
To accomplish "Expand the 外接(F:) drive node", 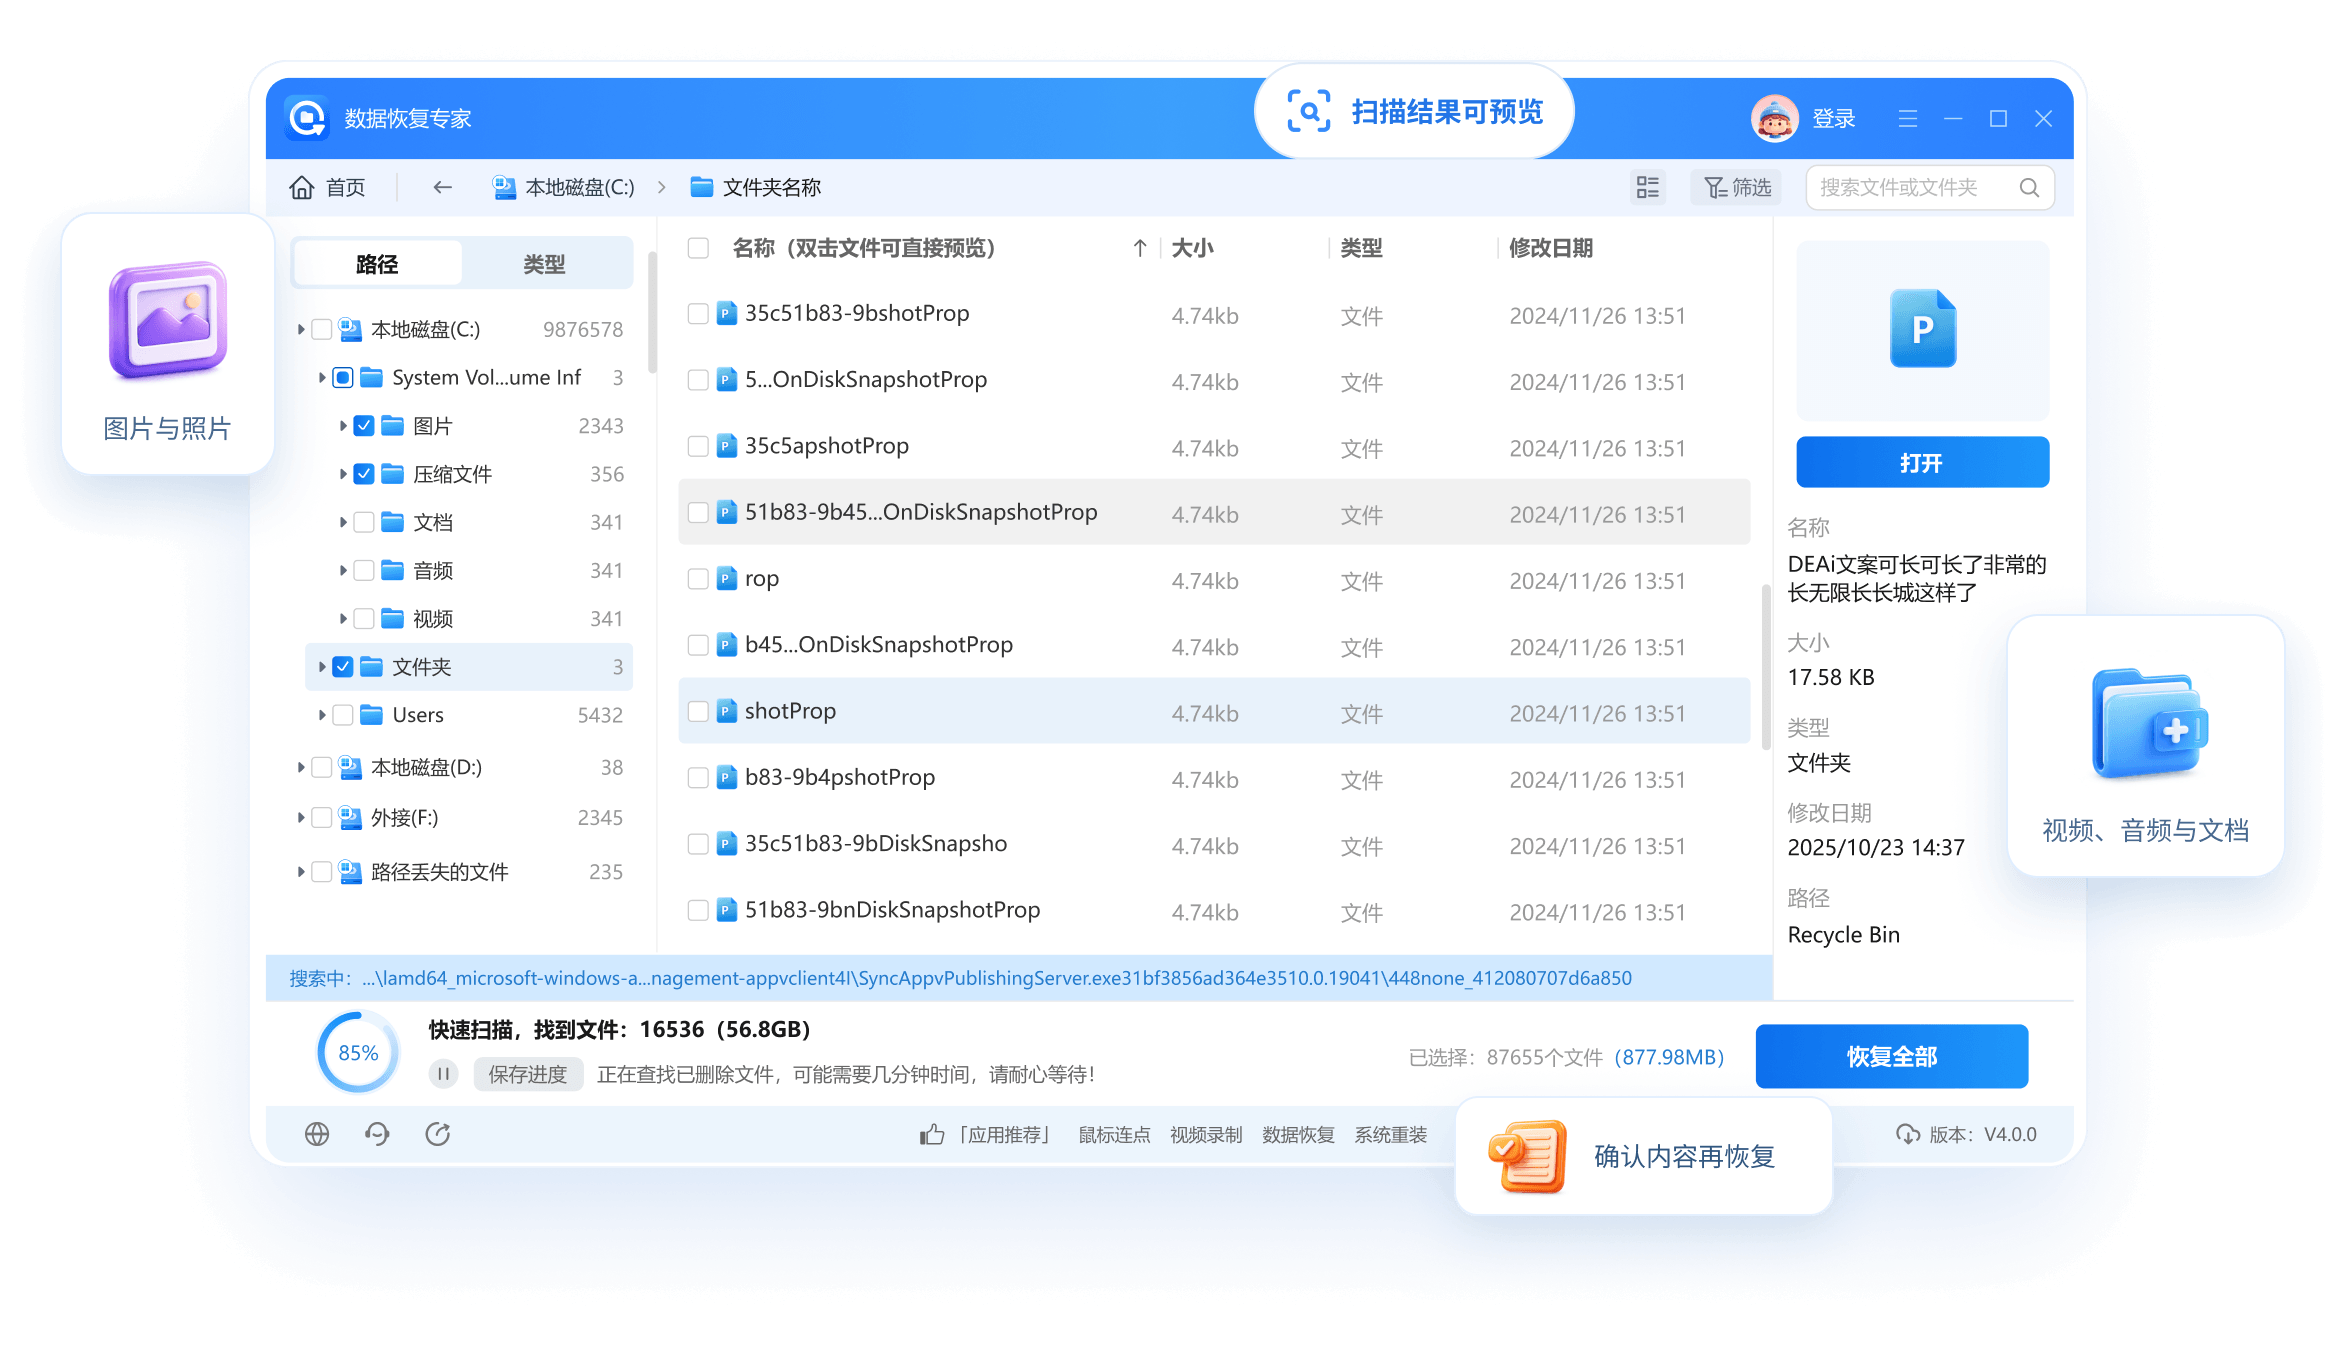I will (x=301, y=818).
